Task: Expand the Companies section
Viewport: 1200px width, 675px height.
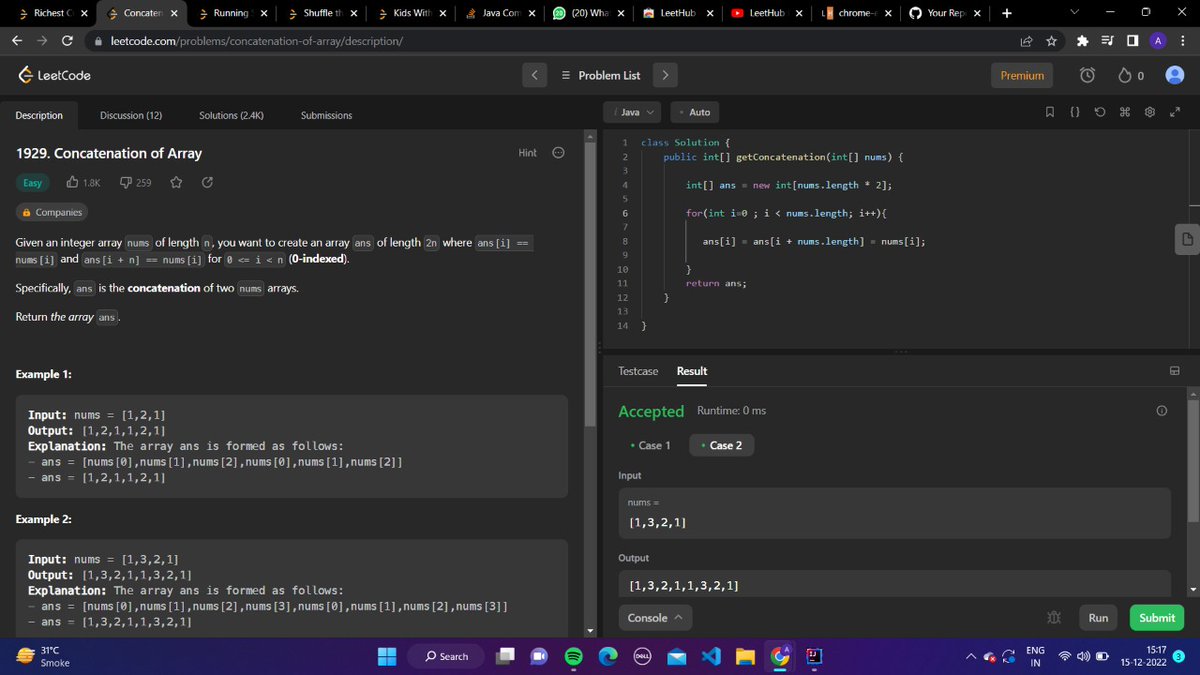Action: coord(52,212)
